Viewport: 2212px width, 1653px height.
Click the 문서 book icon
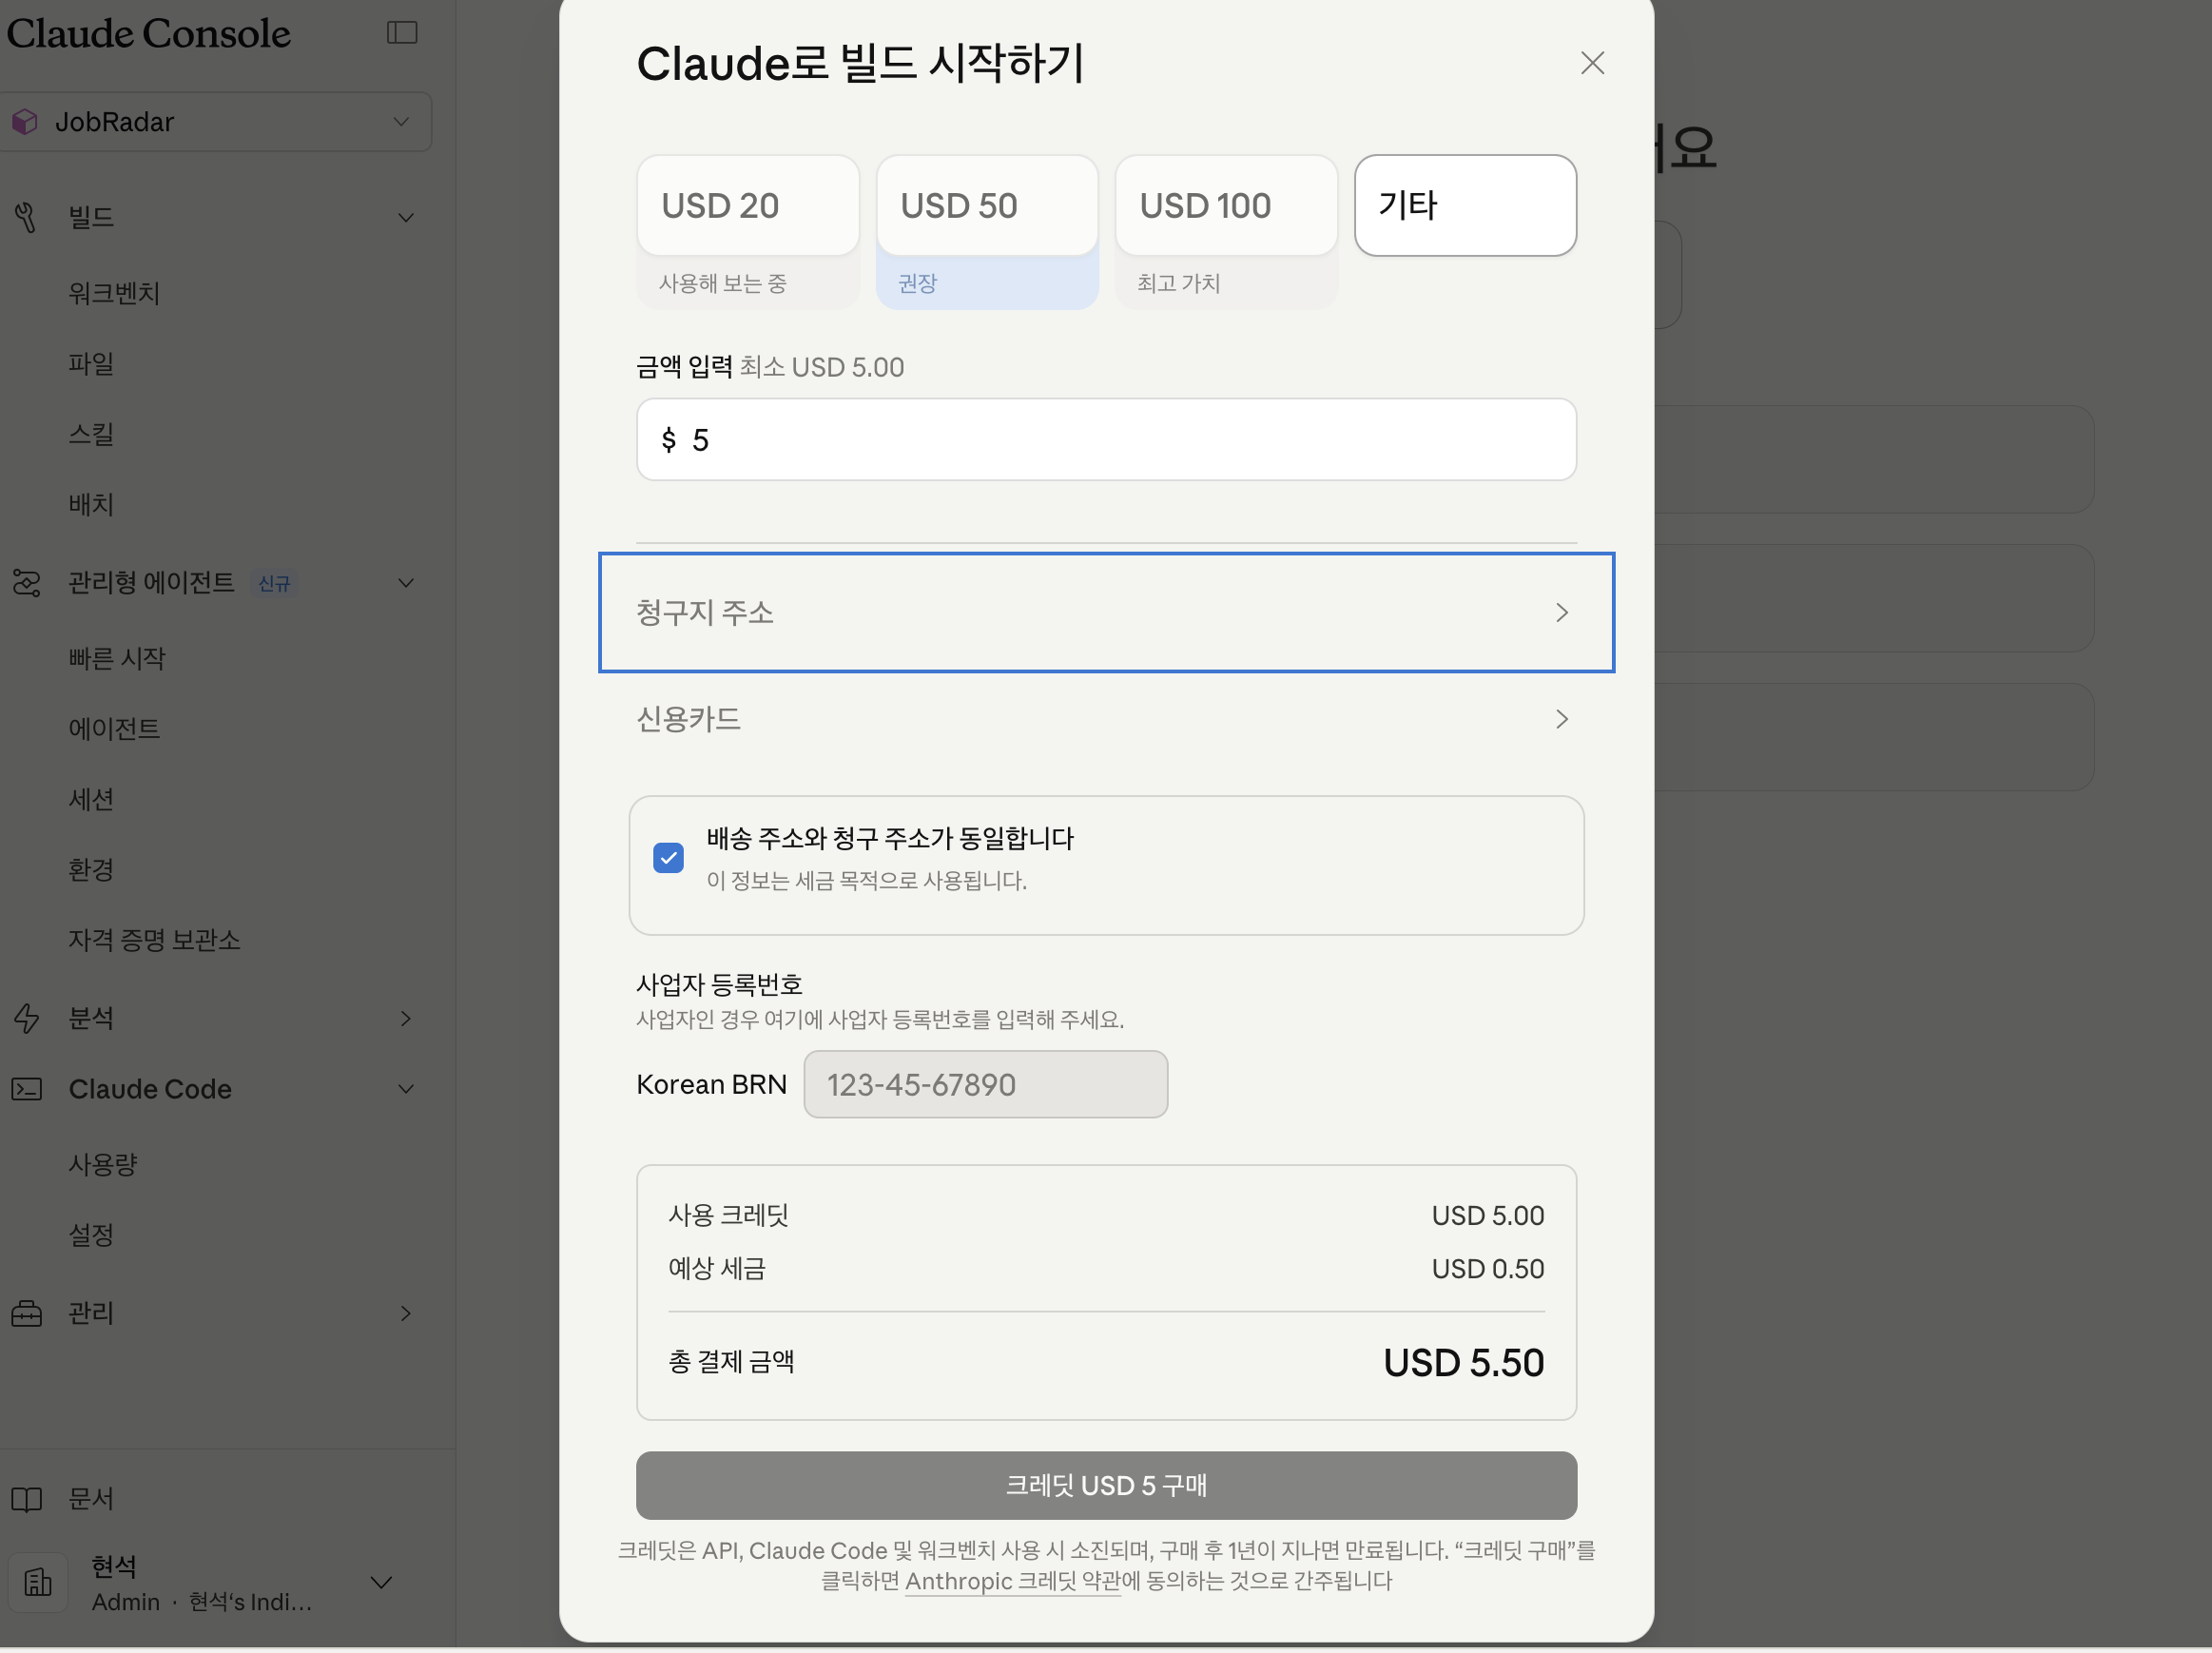pyautogui.click(x=26, y=1499)
